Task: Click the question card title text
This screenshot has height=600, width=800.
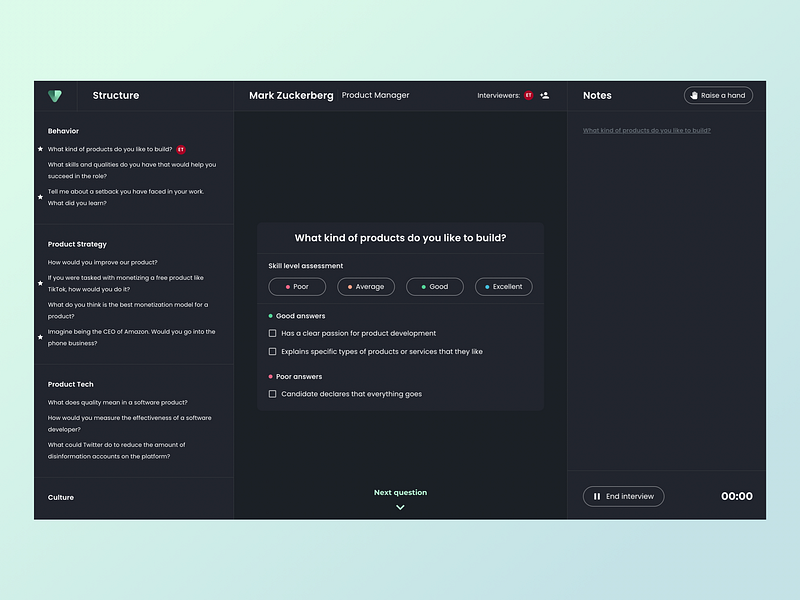Action: [x=401, y=238]
